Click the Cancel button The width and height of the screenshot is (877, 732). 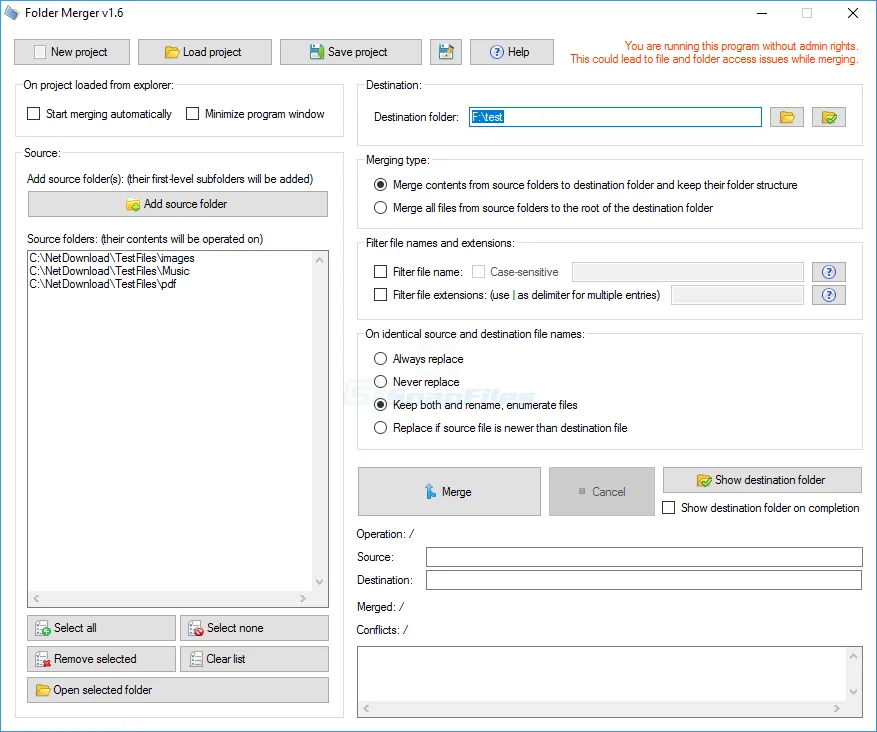click(x=602, y=492)
